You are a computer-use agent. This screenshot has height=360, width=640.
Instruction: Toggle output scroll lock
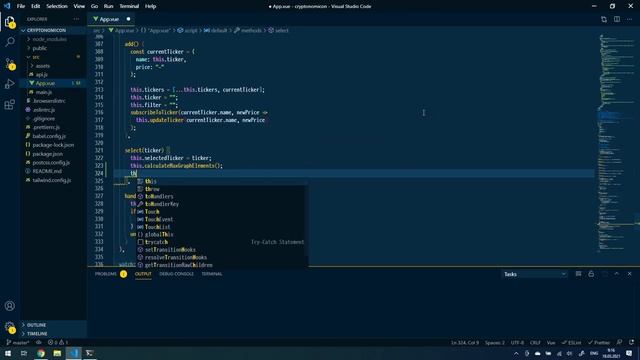click(x=591, y=274)
